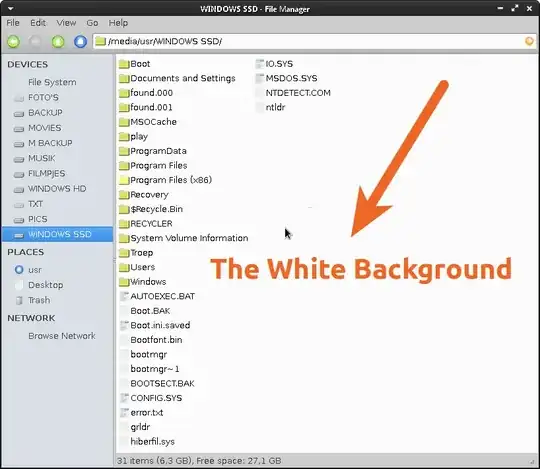Screen dimensions: 540x469
Task: Select the Boot folder icon
Action: 124,64
